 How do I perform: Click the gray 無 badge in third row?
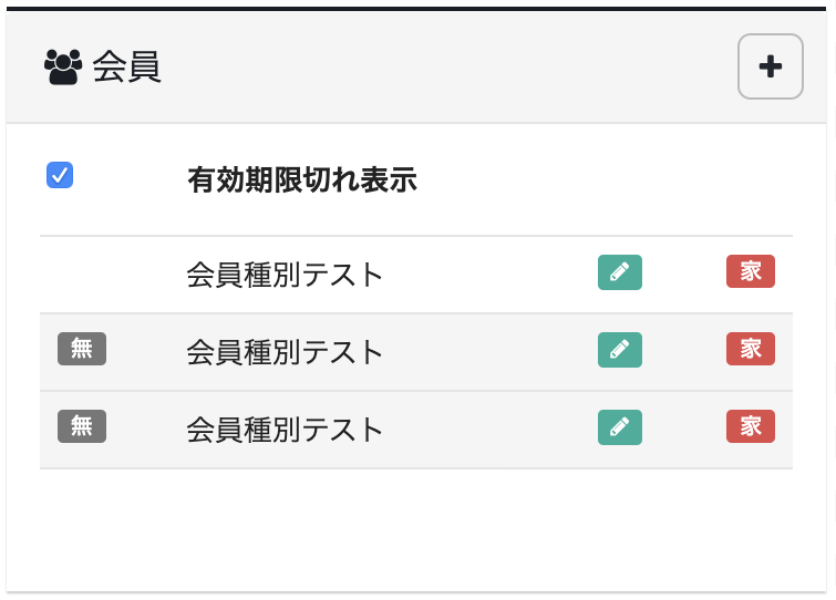[x=82, y=427]
